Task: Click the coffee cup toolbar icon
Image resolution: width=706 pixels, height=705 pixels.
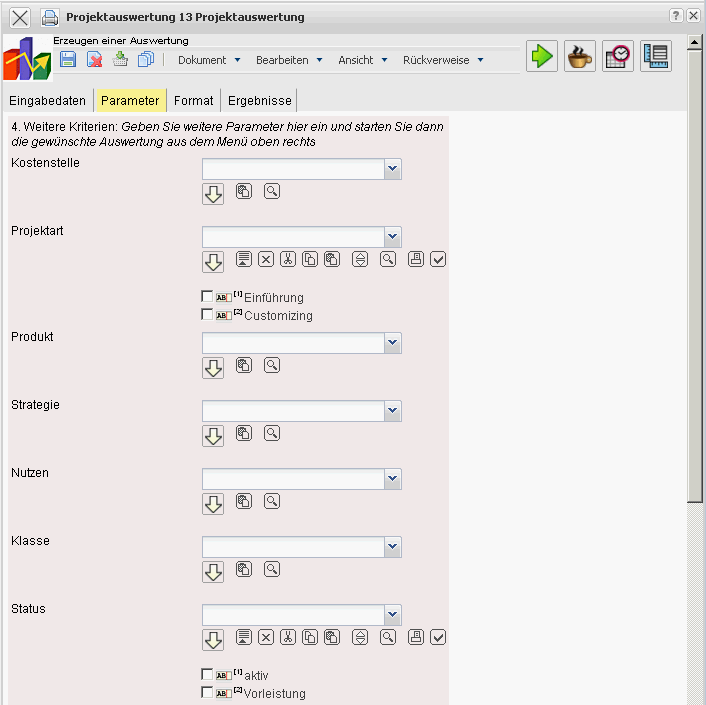Action: point(579,57)
